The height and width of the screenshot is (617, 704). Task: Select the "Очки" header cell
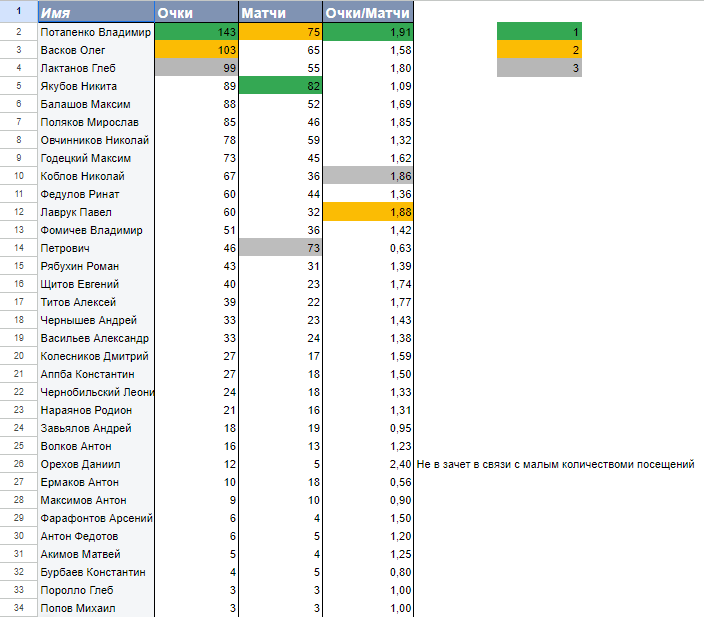(196, 13)
